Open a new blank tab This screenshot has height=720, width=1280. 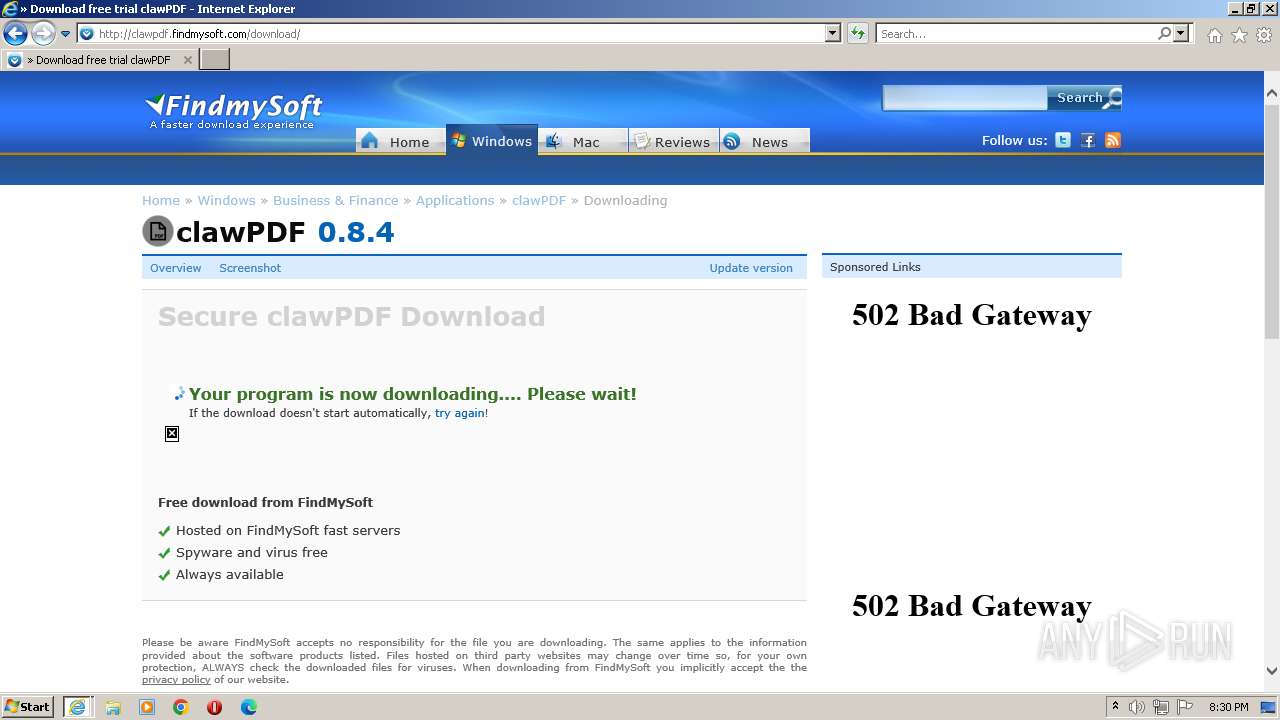(x=215, y=60)
